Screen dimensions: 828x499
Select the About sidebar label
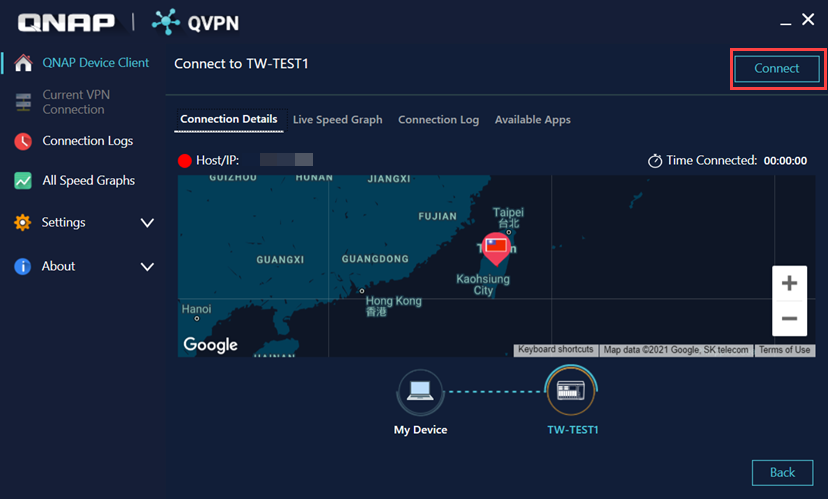[x=58, y=266]
